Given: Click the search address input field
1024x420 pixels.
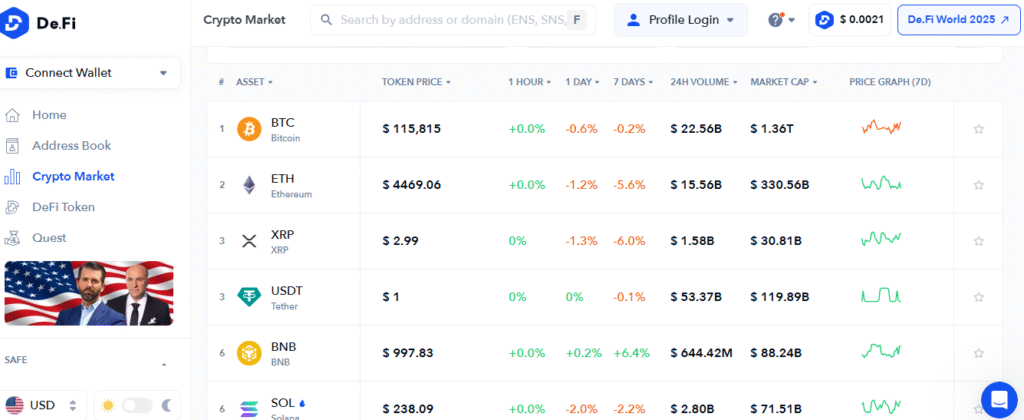Looking at the screenshot, I should coord(453,20).
